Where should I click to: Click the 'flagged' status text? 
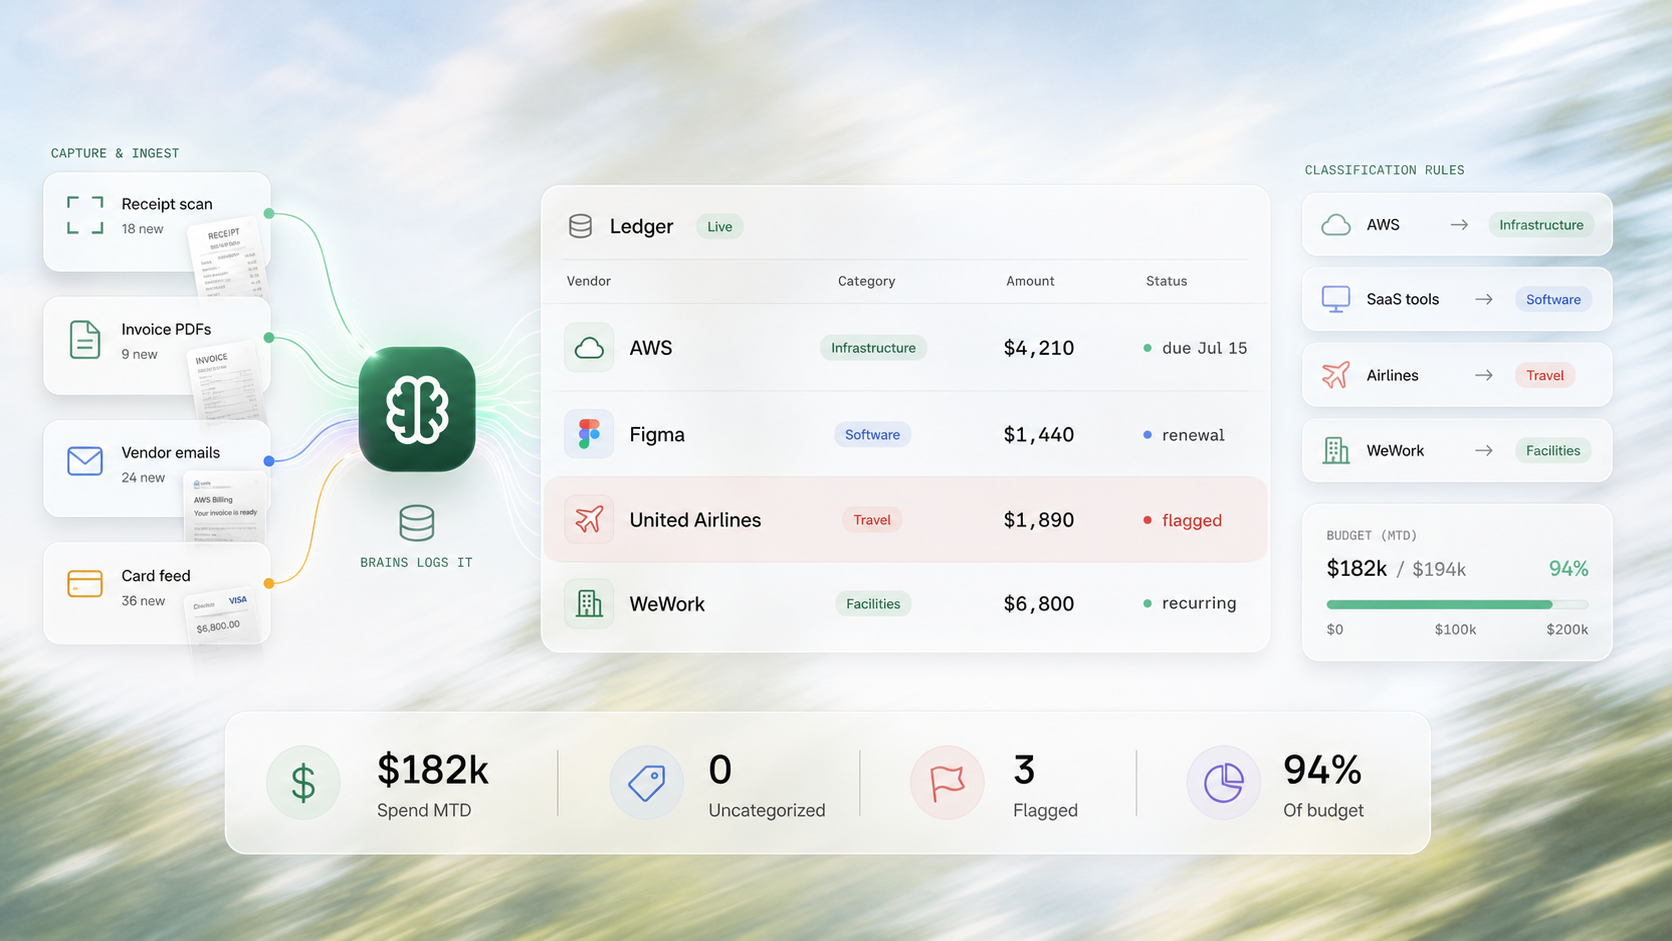[1192, 520]
